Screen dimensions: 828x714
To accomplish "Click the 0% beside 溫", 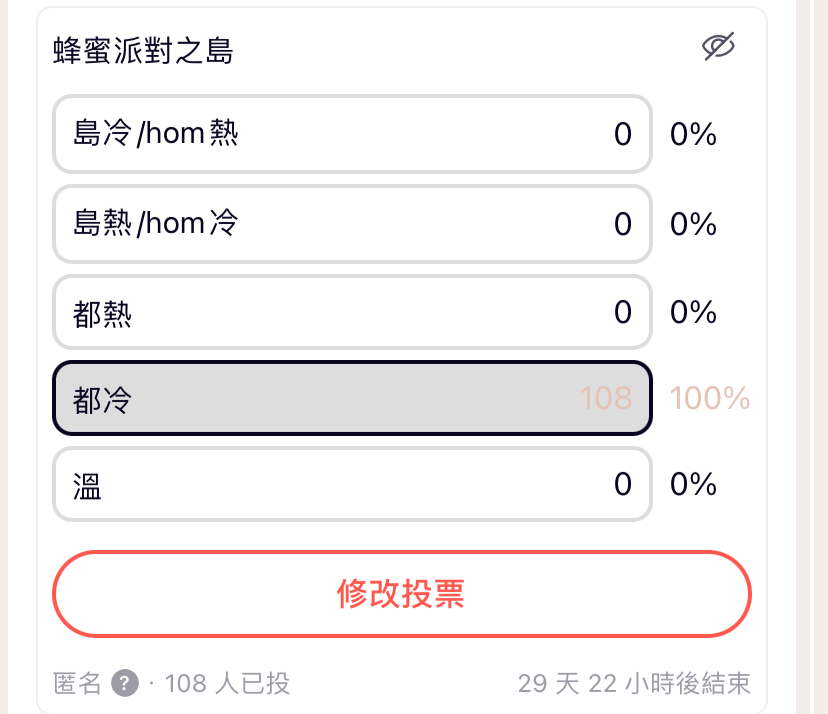I will [x=693, y=484].
